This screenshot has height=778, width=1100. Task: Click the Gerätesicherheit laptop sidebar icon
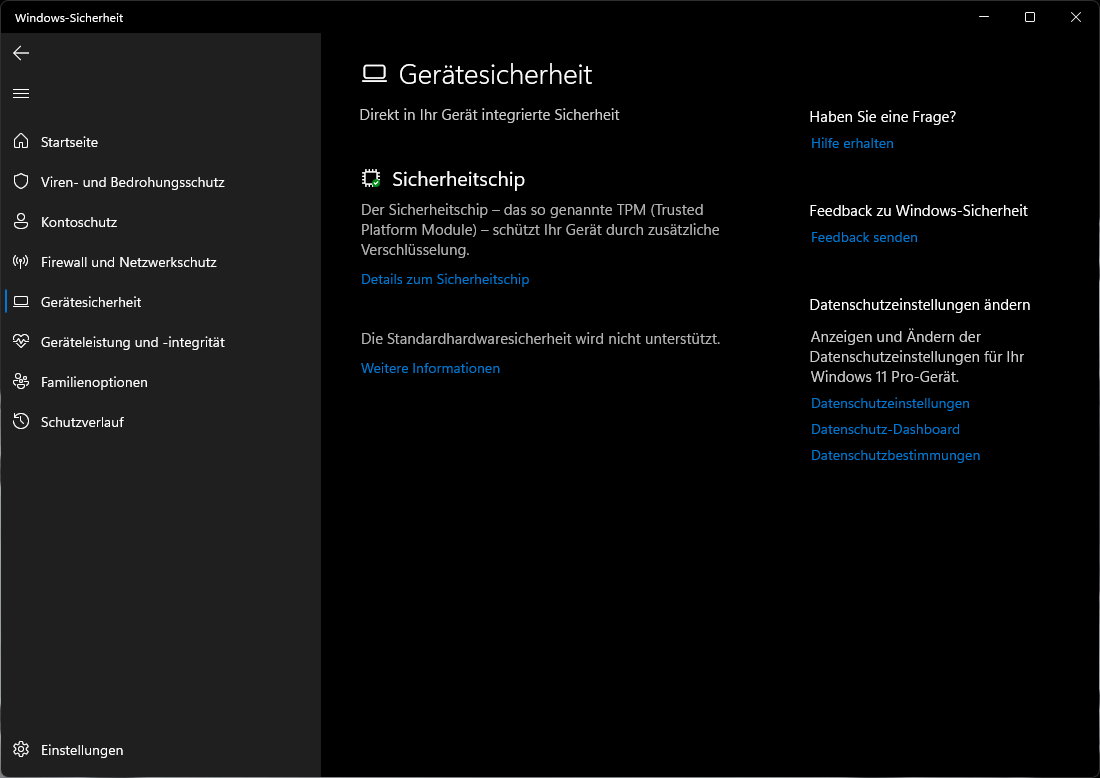21,302
